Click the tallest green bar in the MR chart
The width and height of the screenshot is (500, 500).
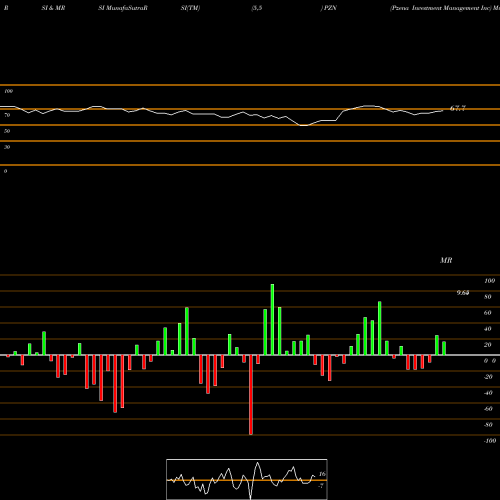click(272, 320)
